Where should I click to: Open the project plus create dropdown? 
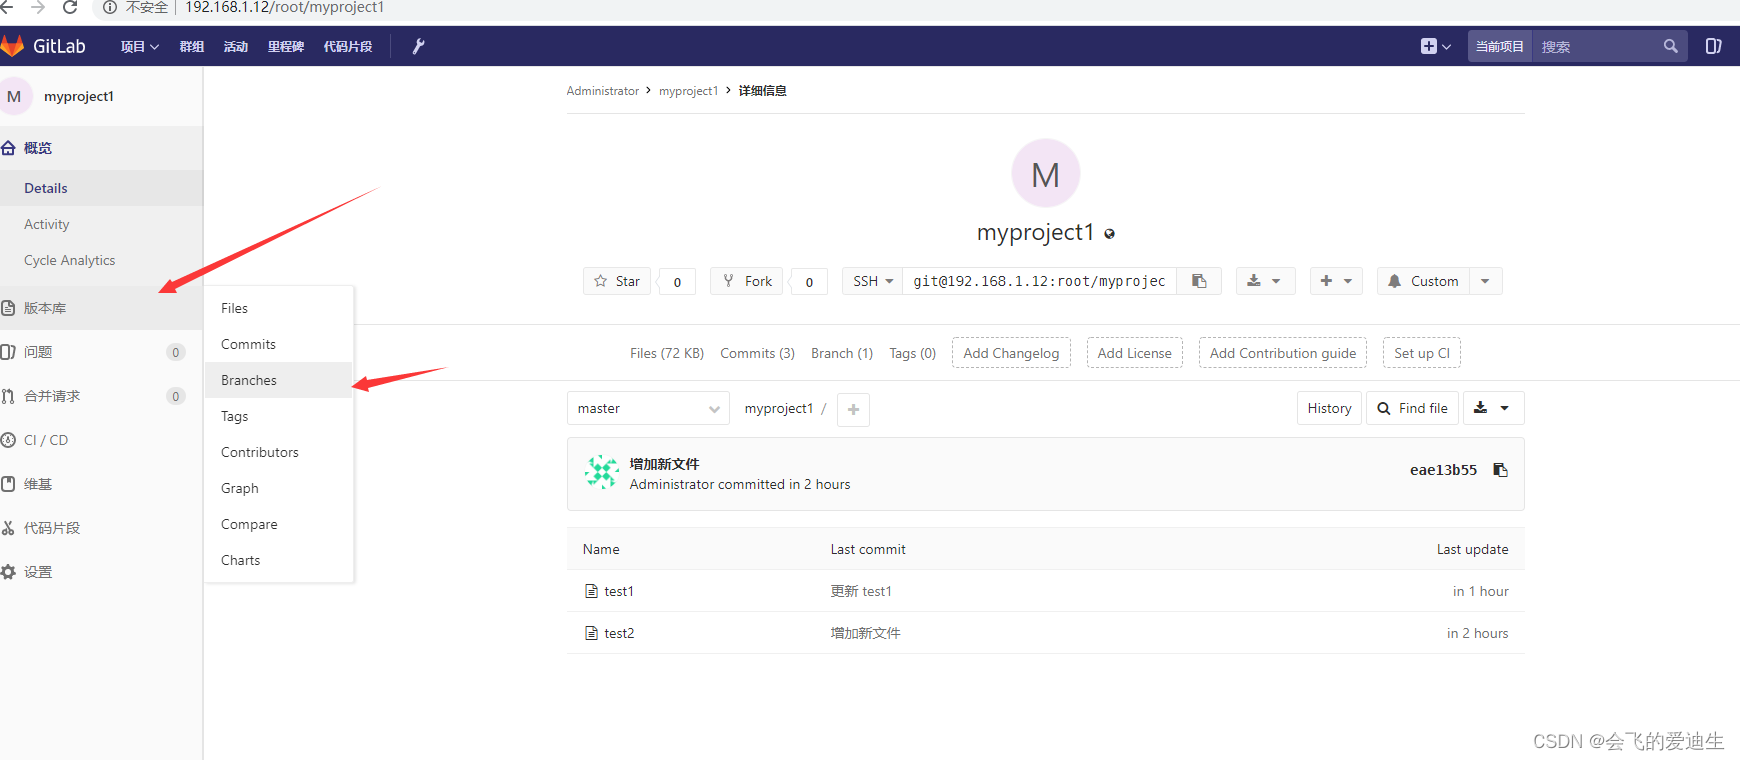pyautogui.click(x=1337, y=281)
